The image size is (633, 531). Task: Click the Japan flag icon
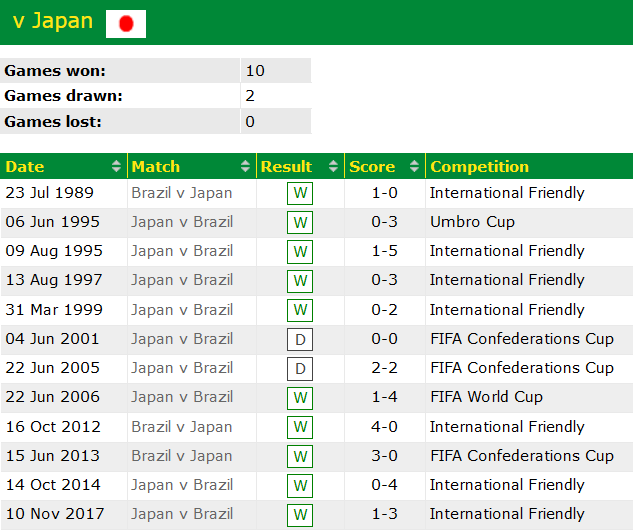pos(126,23)
